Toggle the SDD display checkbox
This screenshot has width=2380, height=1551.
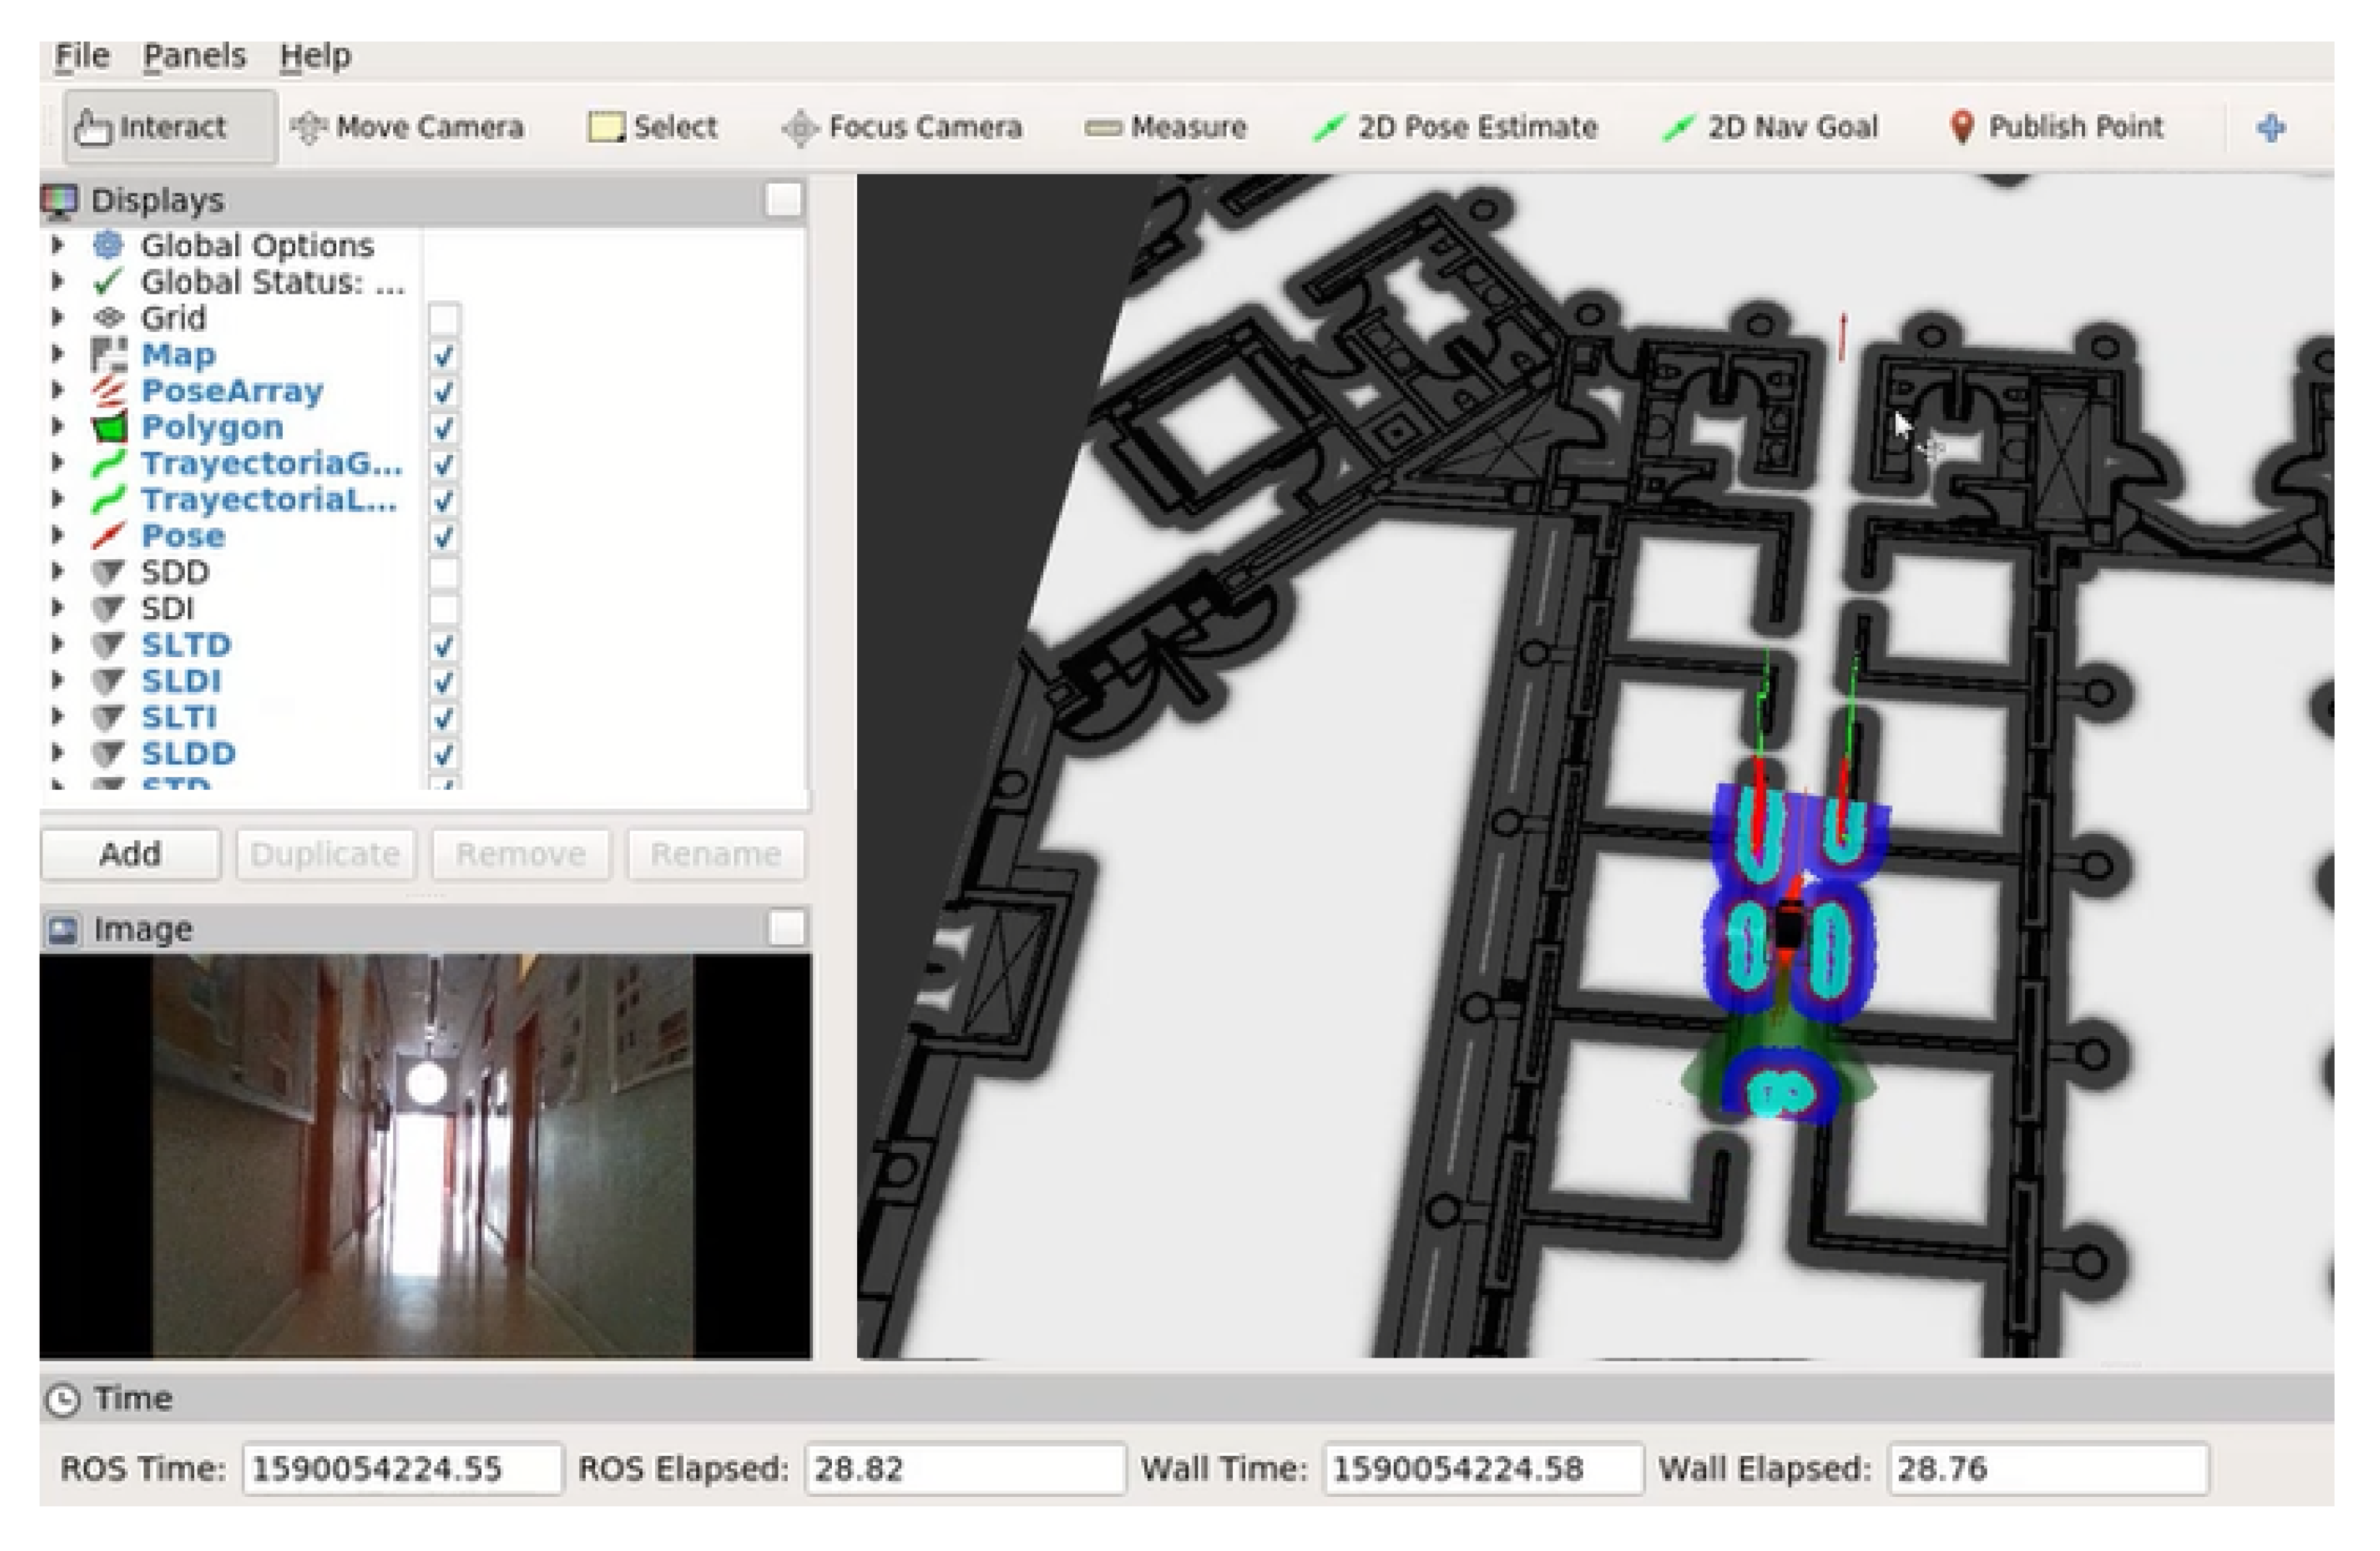click(x=444, y=573)
